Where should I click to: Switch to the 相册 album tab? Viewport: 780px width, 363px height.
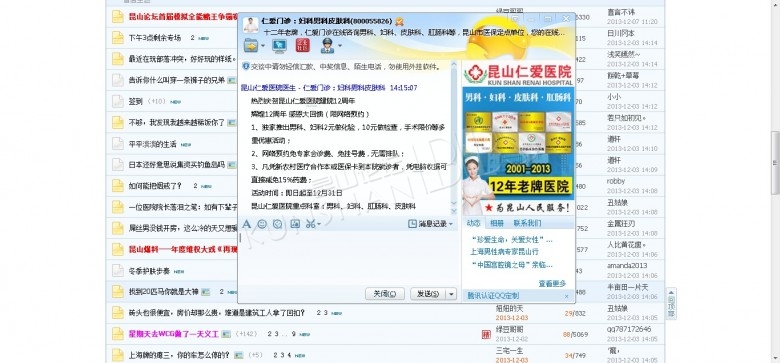pyautogui.click(x=496, y=223)
